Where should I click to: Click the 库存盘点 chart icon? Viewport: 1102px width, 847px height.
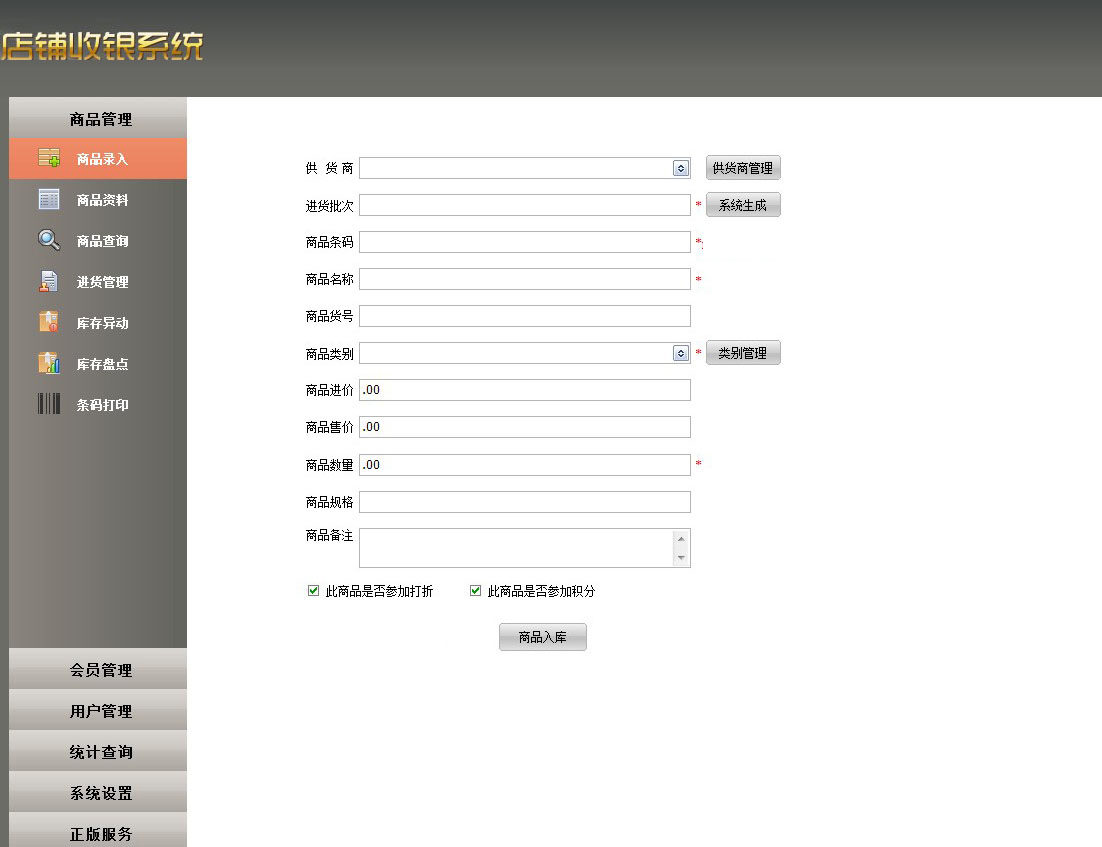click(48, 363)
